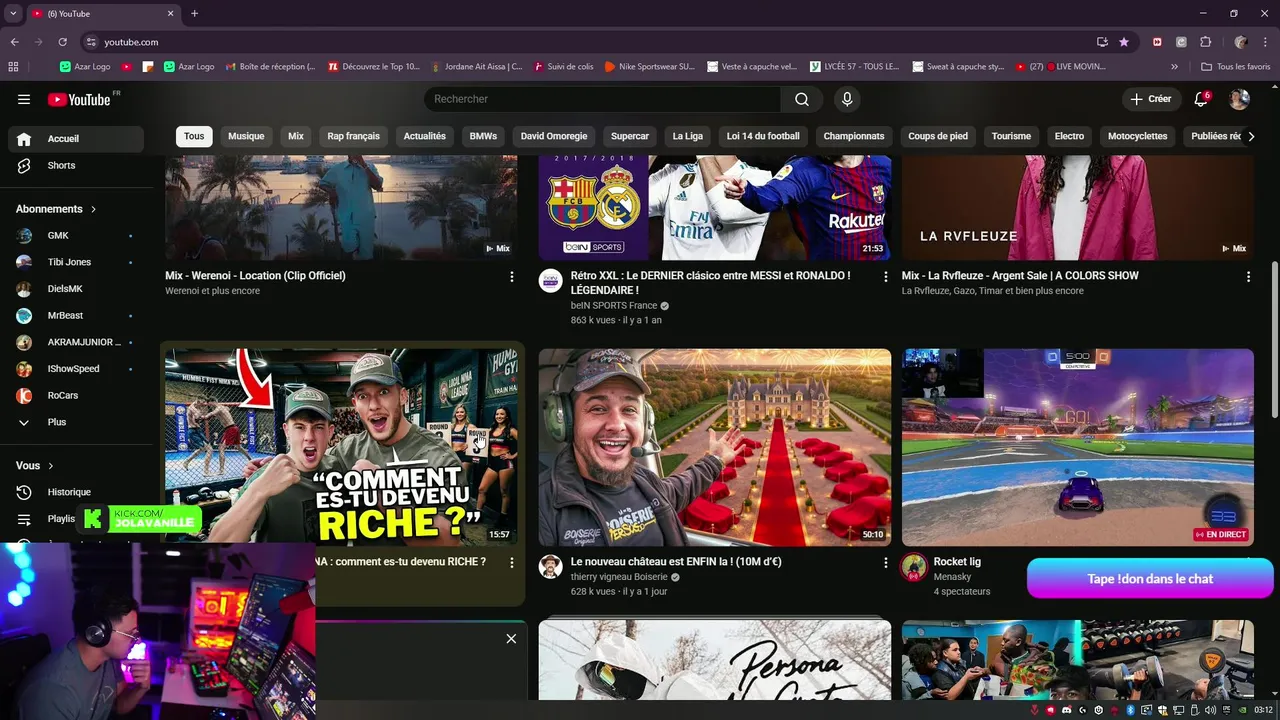Open more options for Le nouveau château video
Screen dimensions: 1280x720
(x=885, y=563)
